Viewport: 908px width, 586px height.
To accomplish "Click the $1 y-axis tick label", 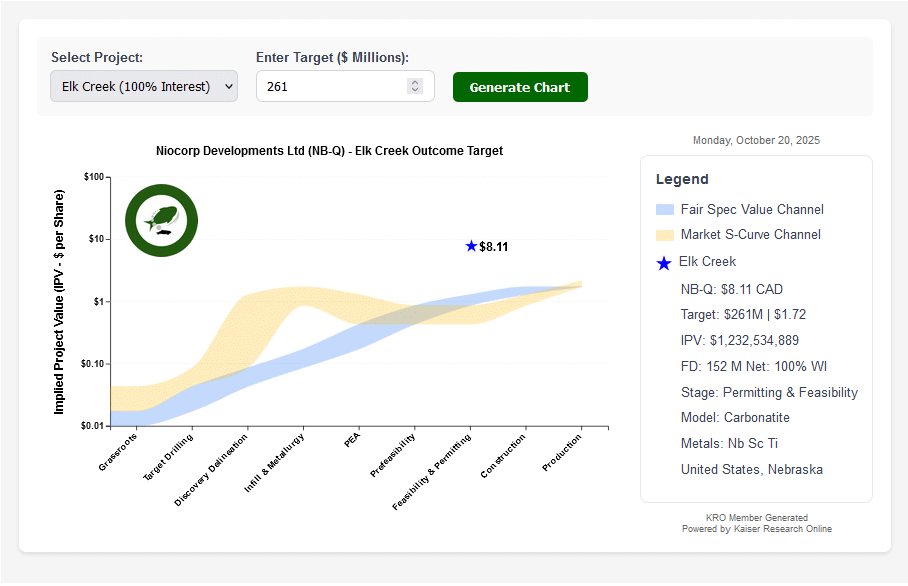I will pyautogui.click(x=98, y=301).
